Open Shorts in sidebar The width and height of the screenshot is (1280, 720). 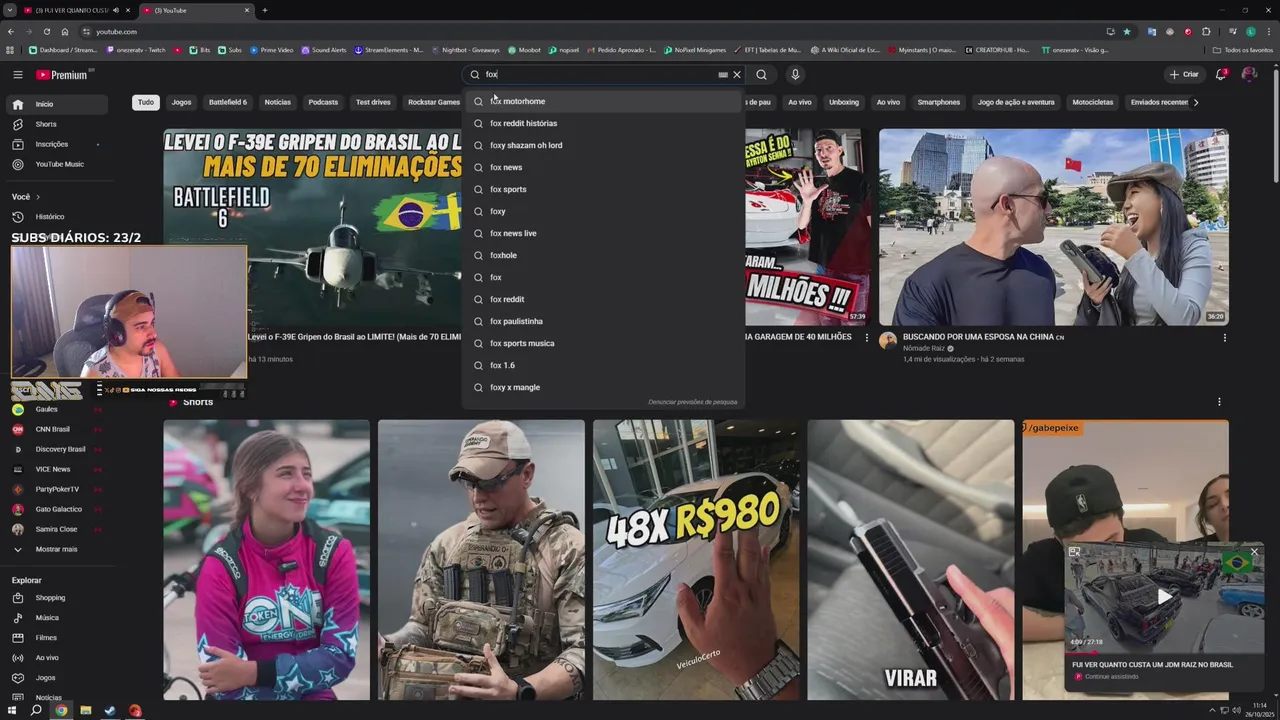click(56, 124)
